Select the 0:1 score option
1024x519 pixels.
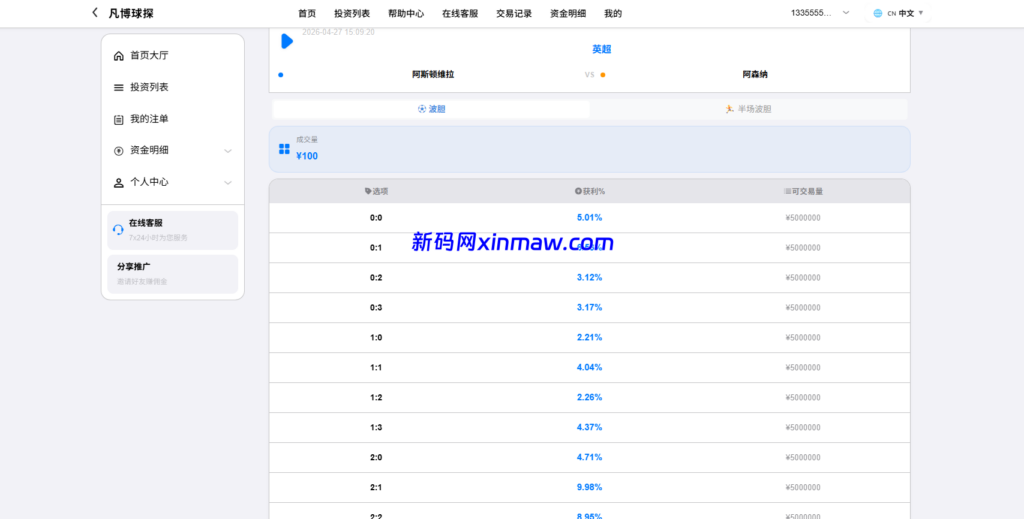376,248
